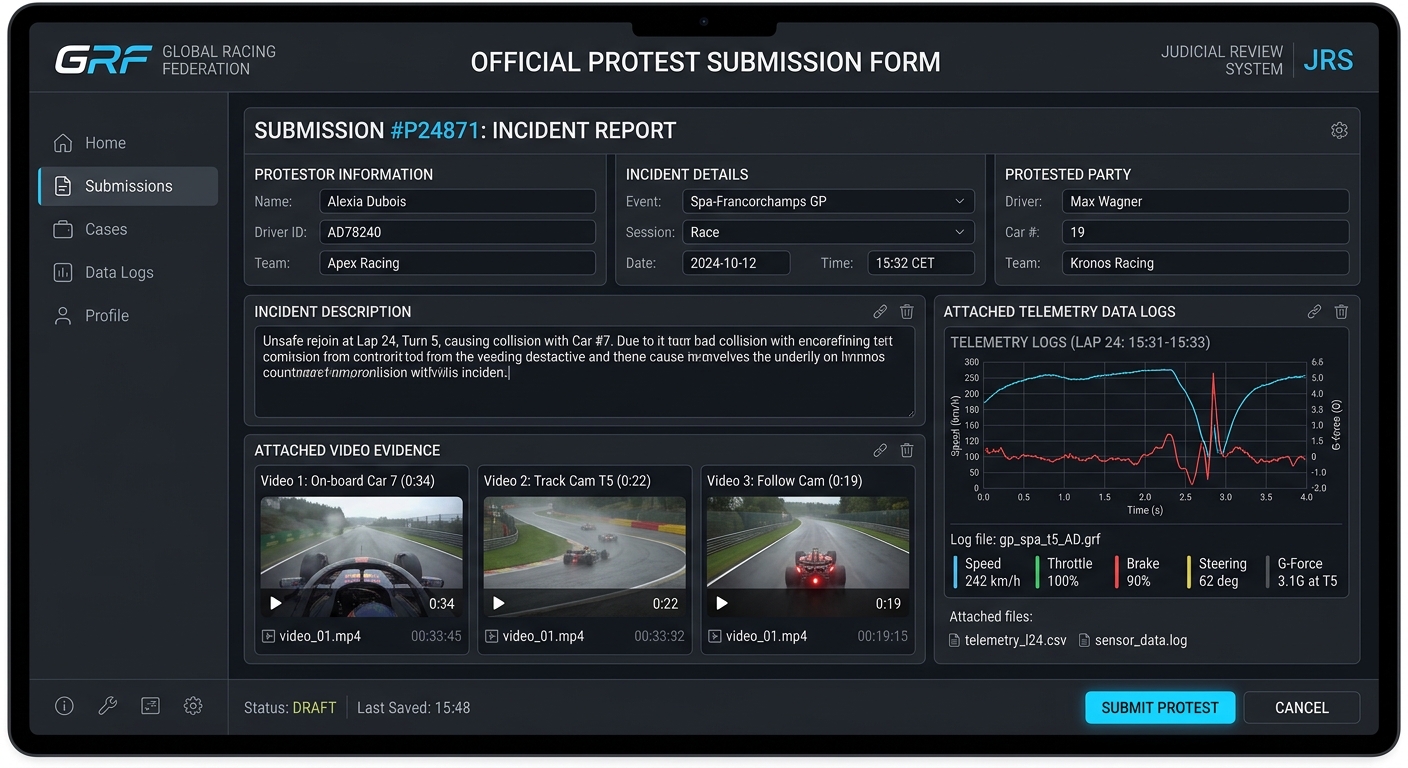1408x768 pixels.
Task: Attach link to Incident Description
Action: 880,312
